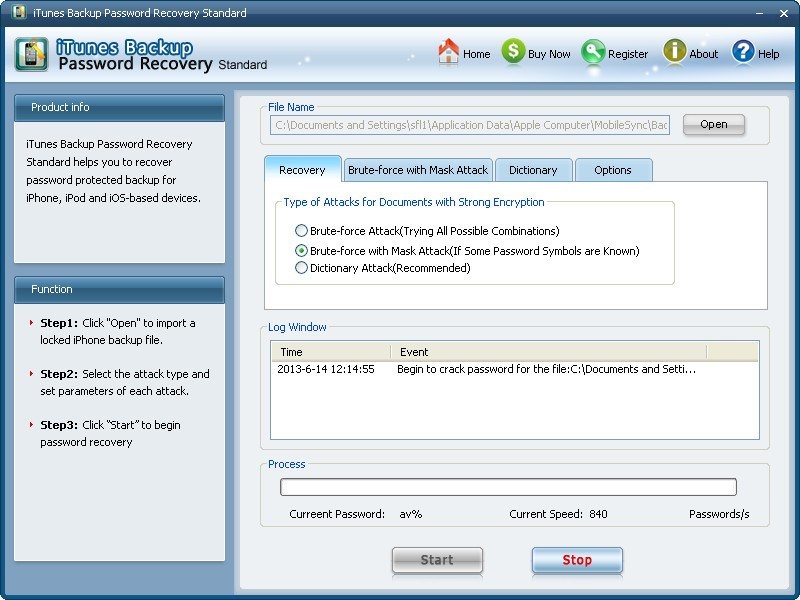Switch to the Recovery tab
The width and height of the screenshot is (800, 600).
[x=303, y=170]
